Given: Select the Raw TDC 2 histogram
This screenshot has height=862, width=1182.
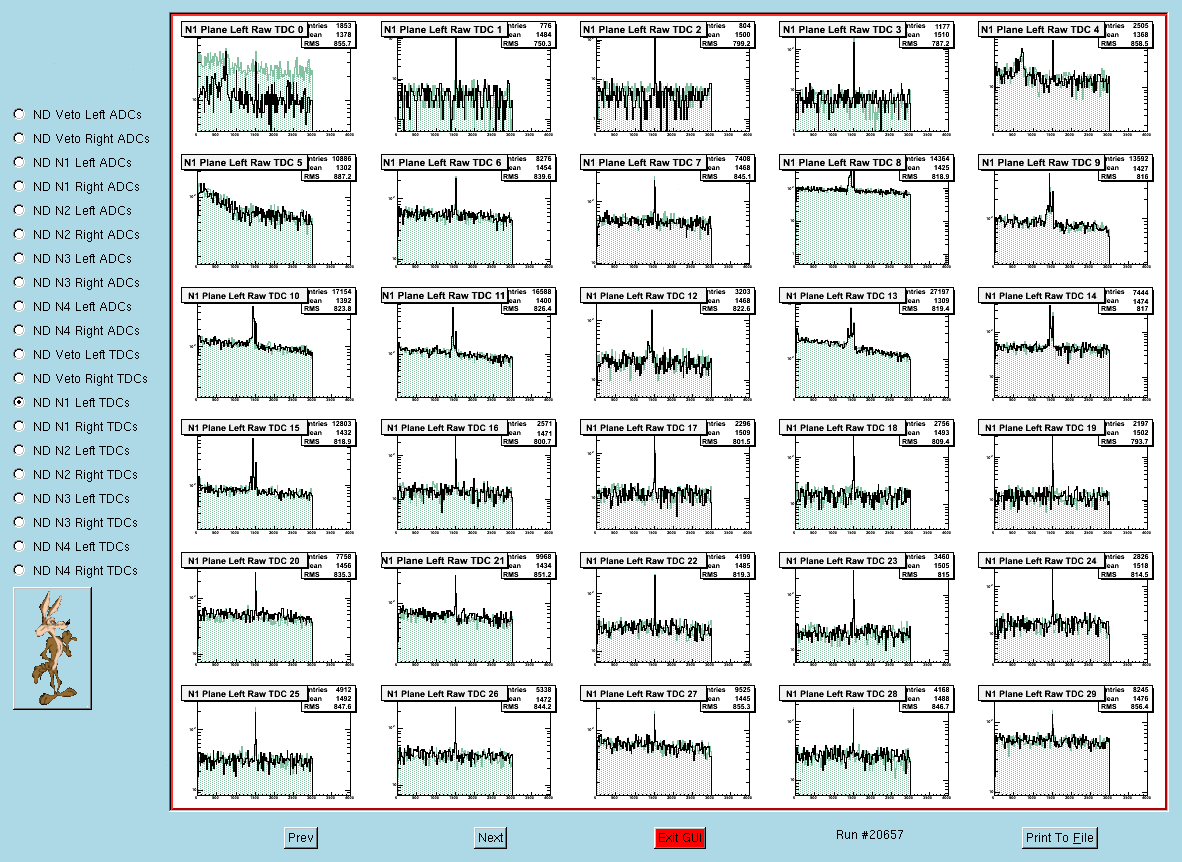Looking at the screenshot, I should pos(666,80).
